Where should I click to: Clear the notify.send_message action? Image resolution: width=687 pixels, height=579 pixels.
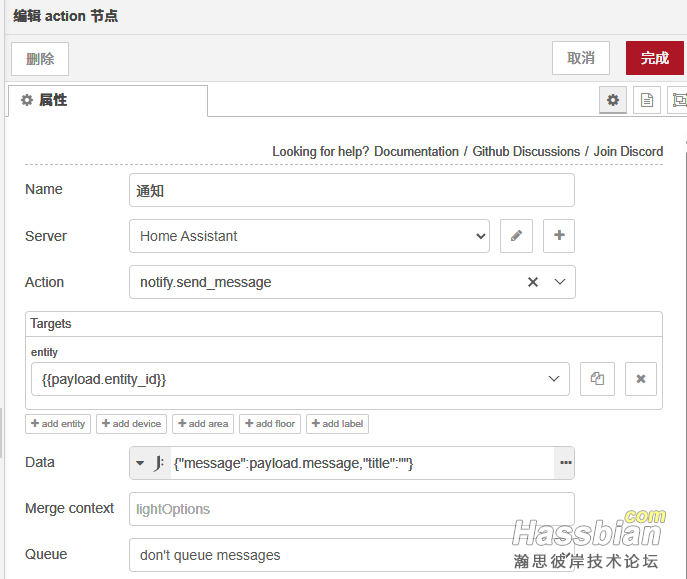point(533,282)
